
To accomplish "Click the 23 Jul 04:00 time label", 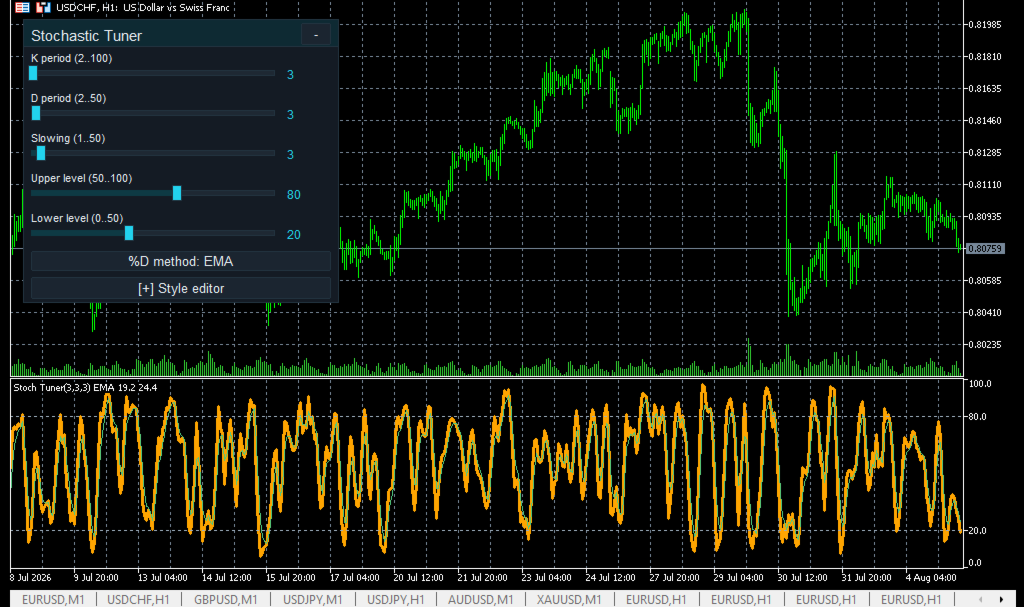I will coord(546,578).
